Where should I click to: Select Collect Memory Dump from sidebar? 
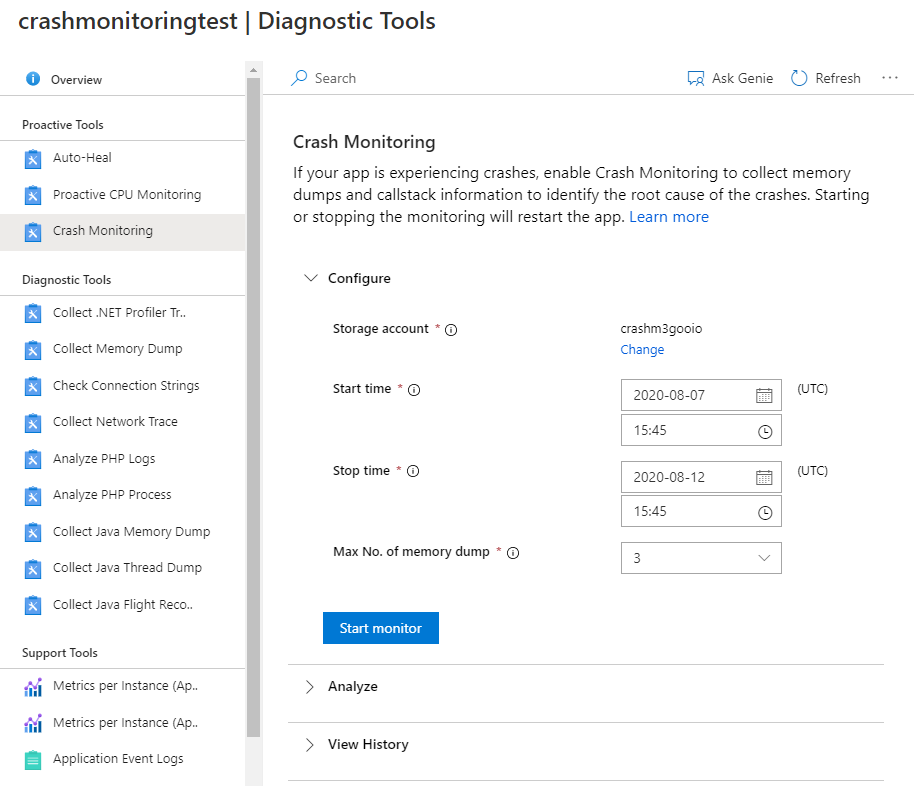117,349
